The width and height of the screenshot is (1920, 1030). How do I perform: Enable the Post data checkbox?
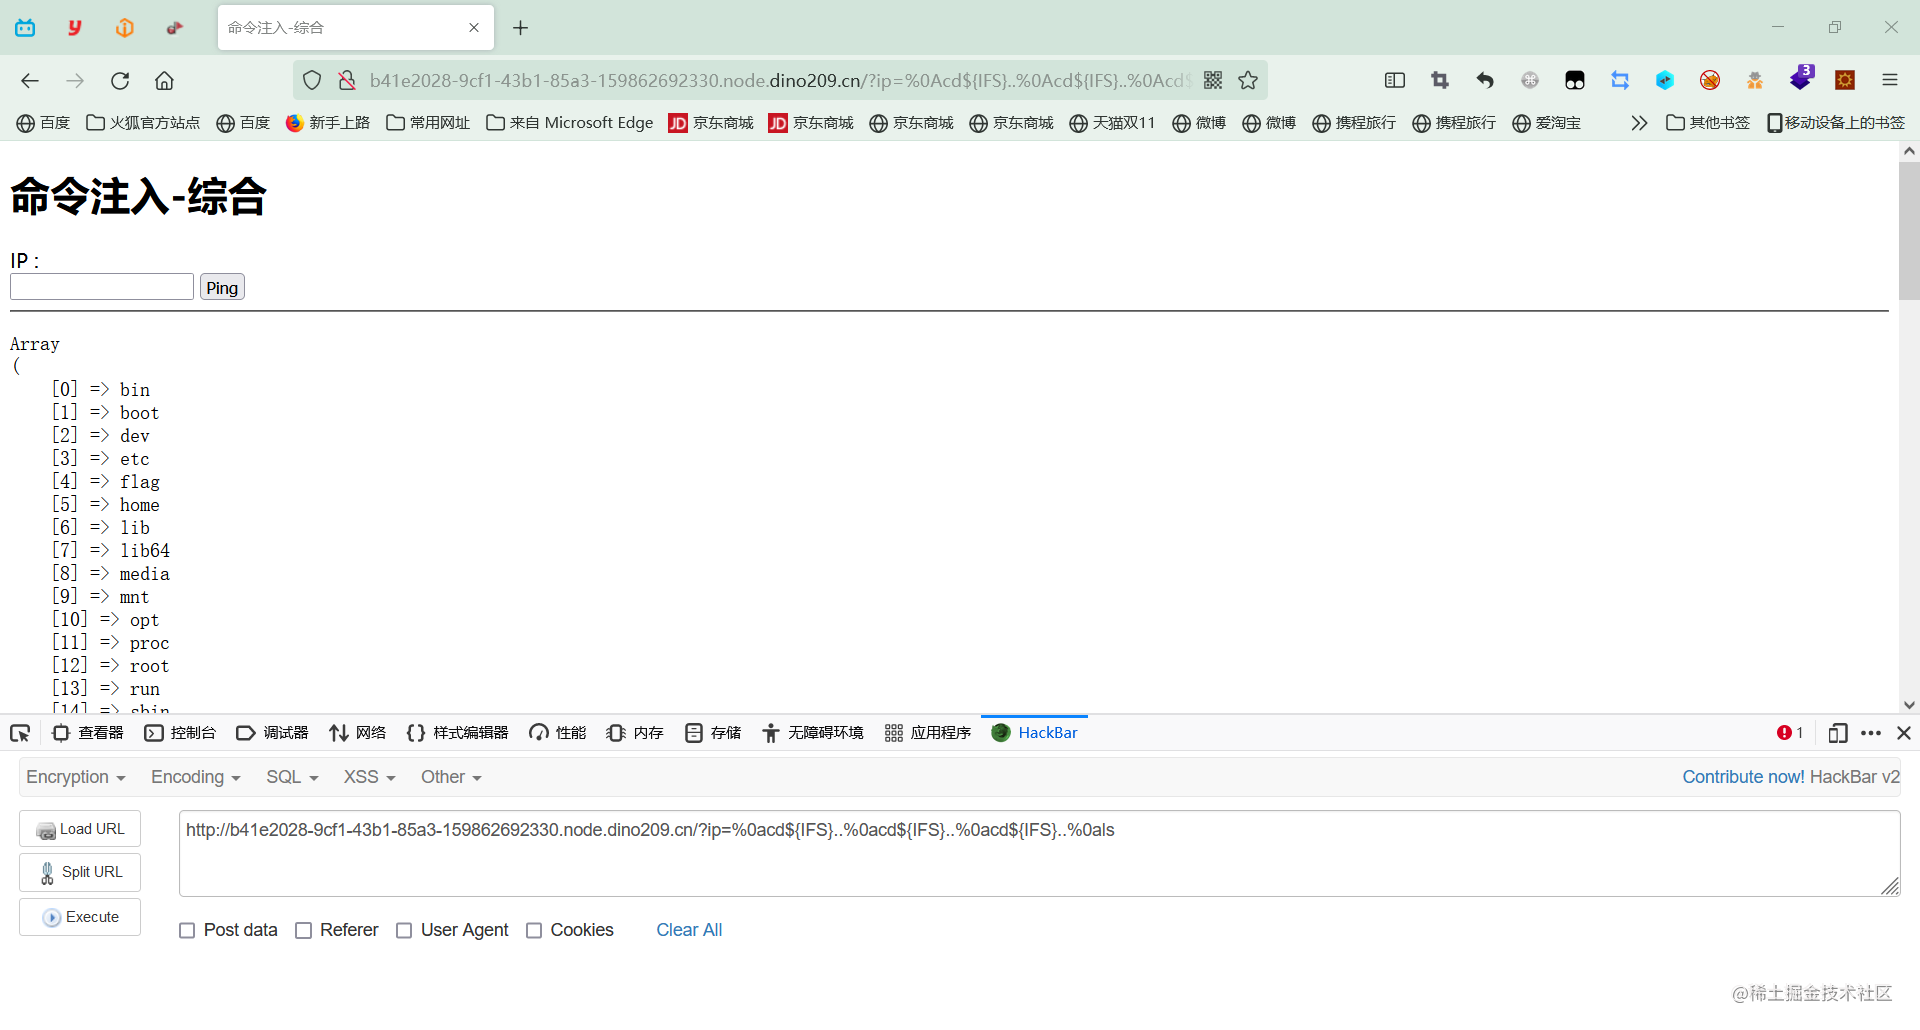click(x=187, y=930)
